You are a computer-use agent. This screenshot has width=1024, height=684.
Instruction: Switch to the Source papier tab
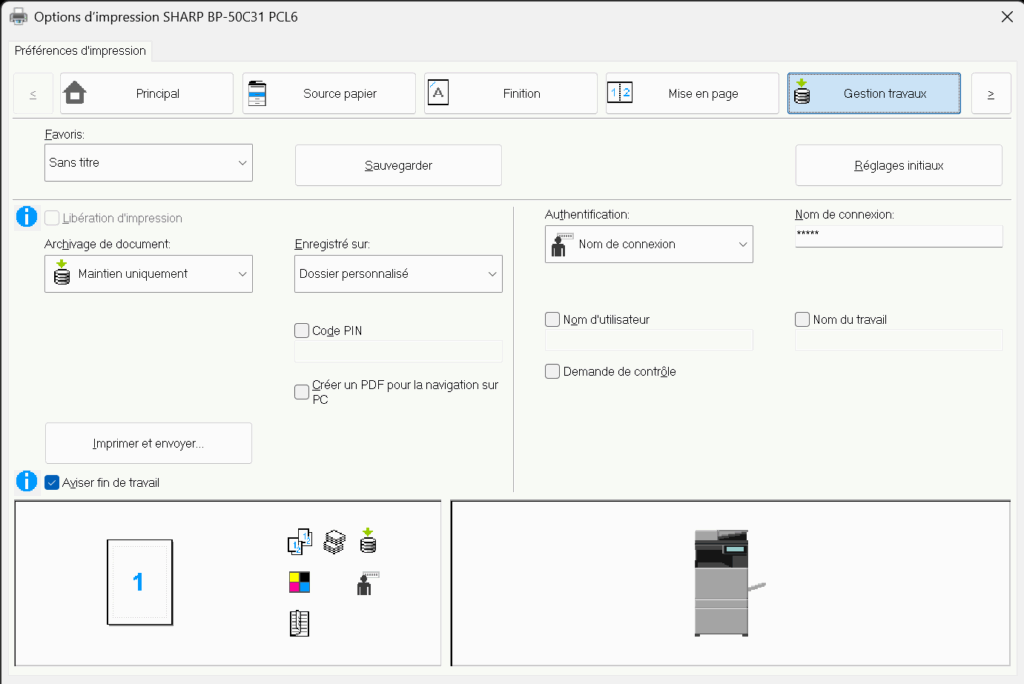(329, 94)
